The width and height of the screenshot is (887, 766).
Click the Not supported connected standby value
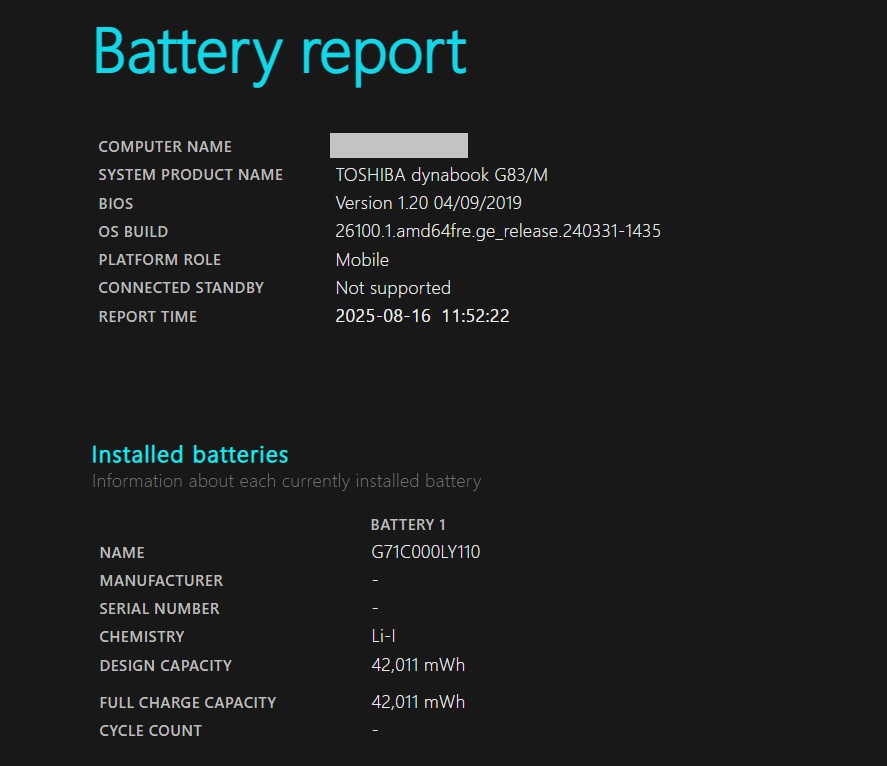393,288
